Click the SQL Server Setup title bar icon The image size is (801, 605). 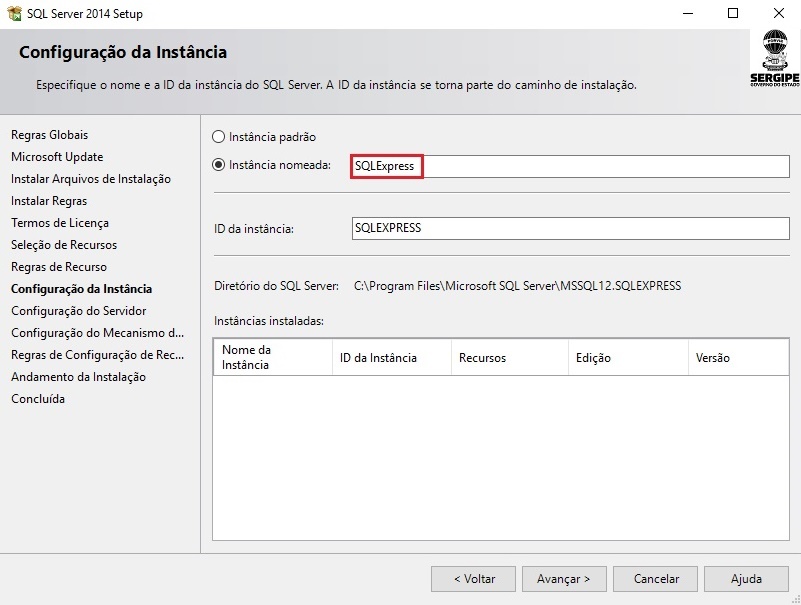[14, 14]
